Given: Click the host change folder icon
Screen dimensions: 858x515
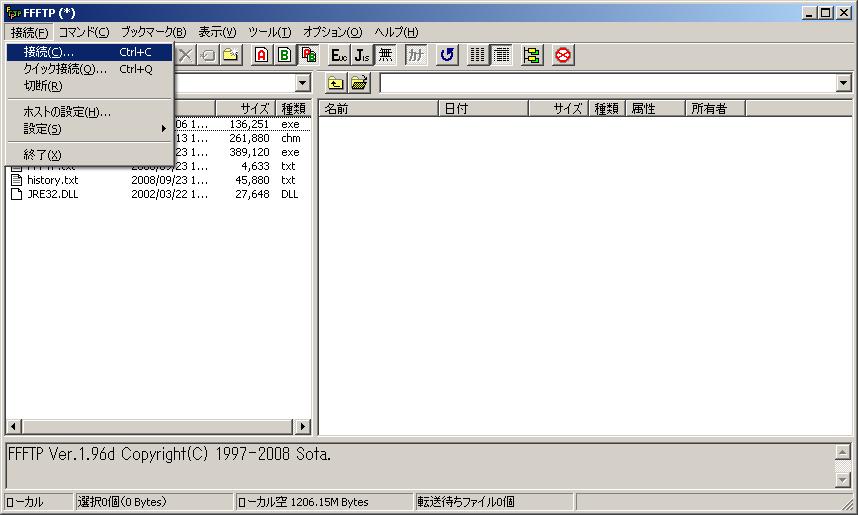Looking at the screenshot, I should (359, 83).
